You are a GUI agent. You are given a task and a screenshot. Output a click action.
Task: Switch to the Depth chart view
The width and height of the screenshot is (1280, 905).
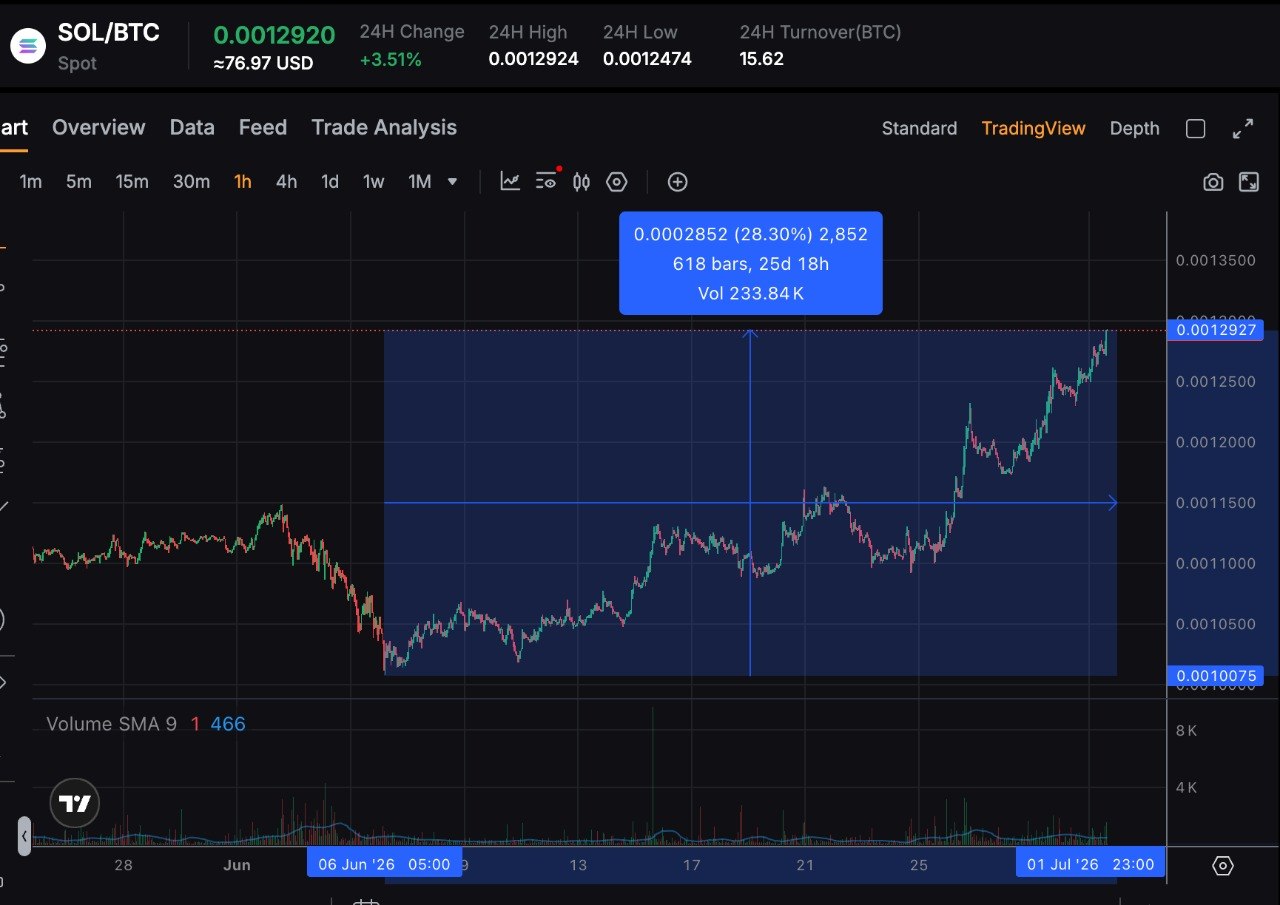coord(1135,128)
